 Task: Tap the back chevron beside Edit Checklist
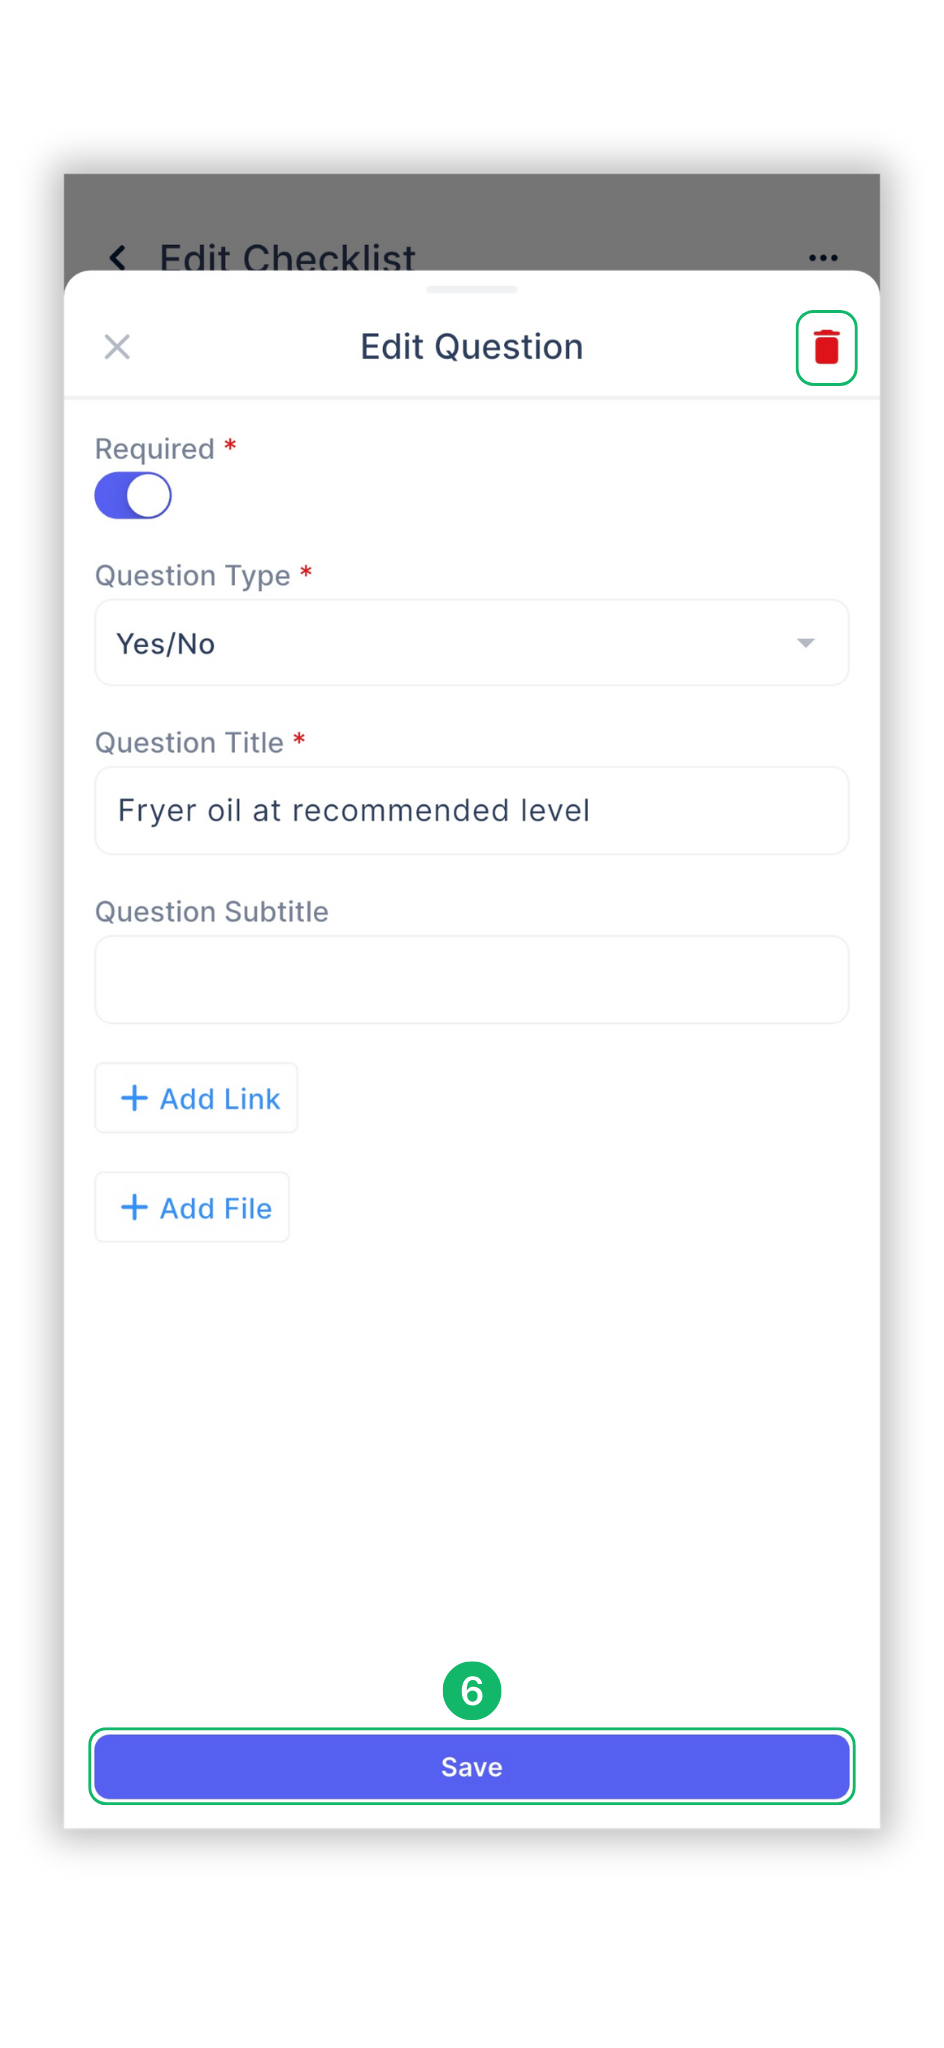[x=118, y=258]
